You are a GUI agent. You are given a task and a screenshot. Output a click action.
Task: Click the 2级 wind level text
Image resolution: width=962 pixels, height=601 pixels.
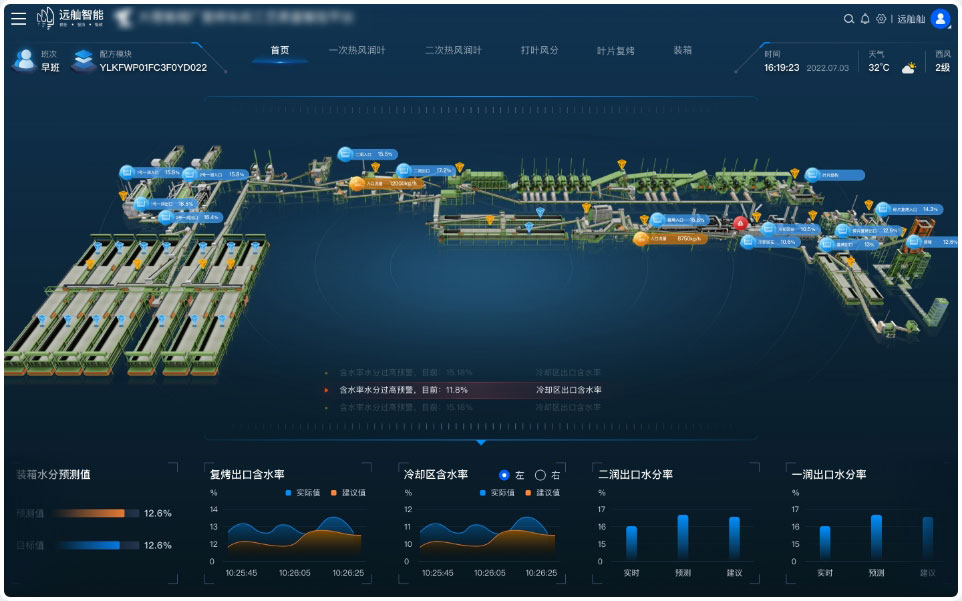click(942, 67)
